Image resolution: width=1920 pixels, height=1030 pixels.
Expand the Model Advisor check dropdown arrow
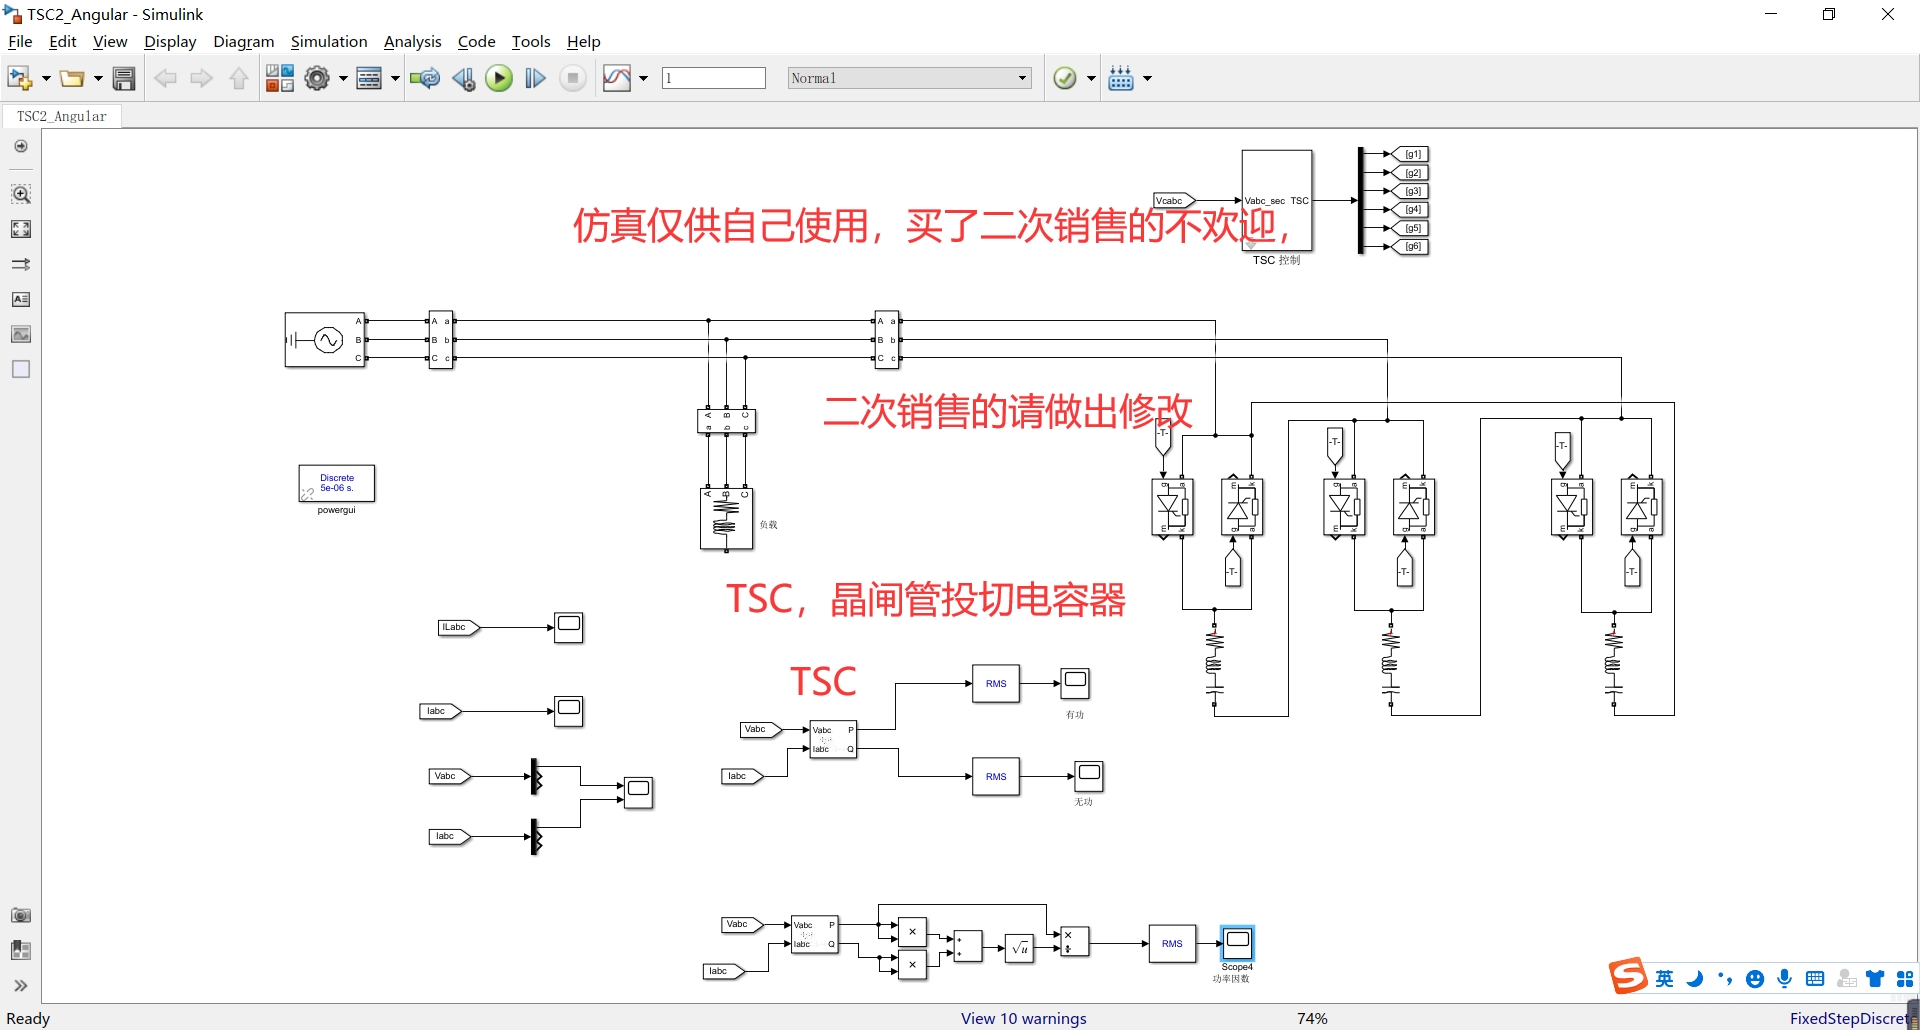tap(1091, 78)
